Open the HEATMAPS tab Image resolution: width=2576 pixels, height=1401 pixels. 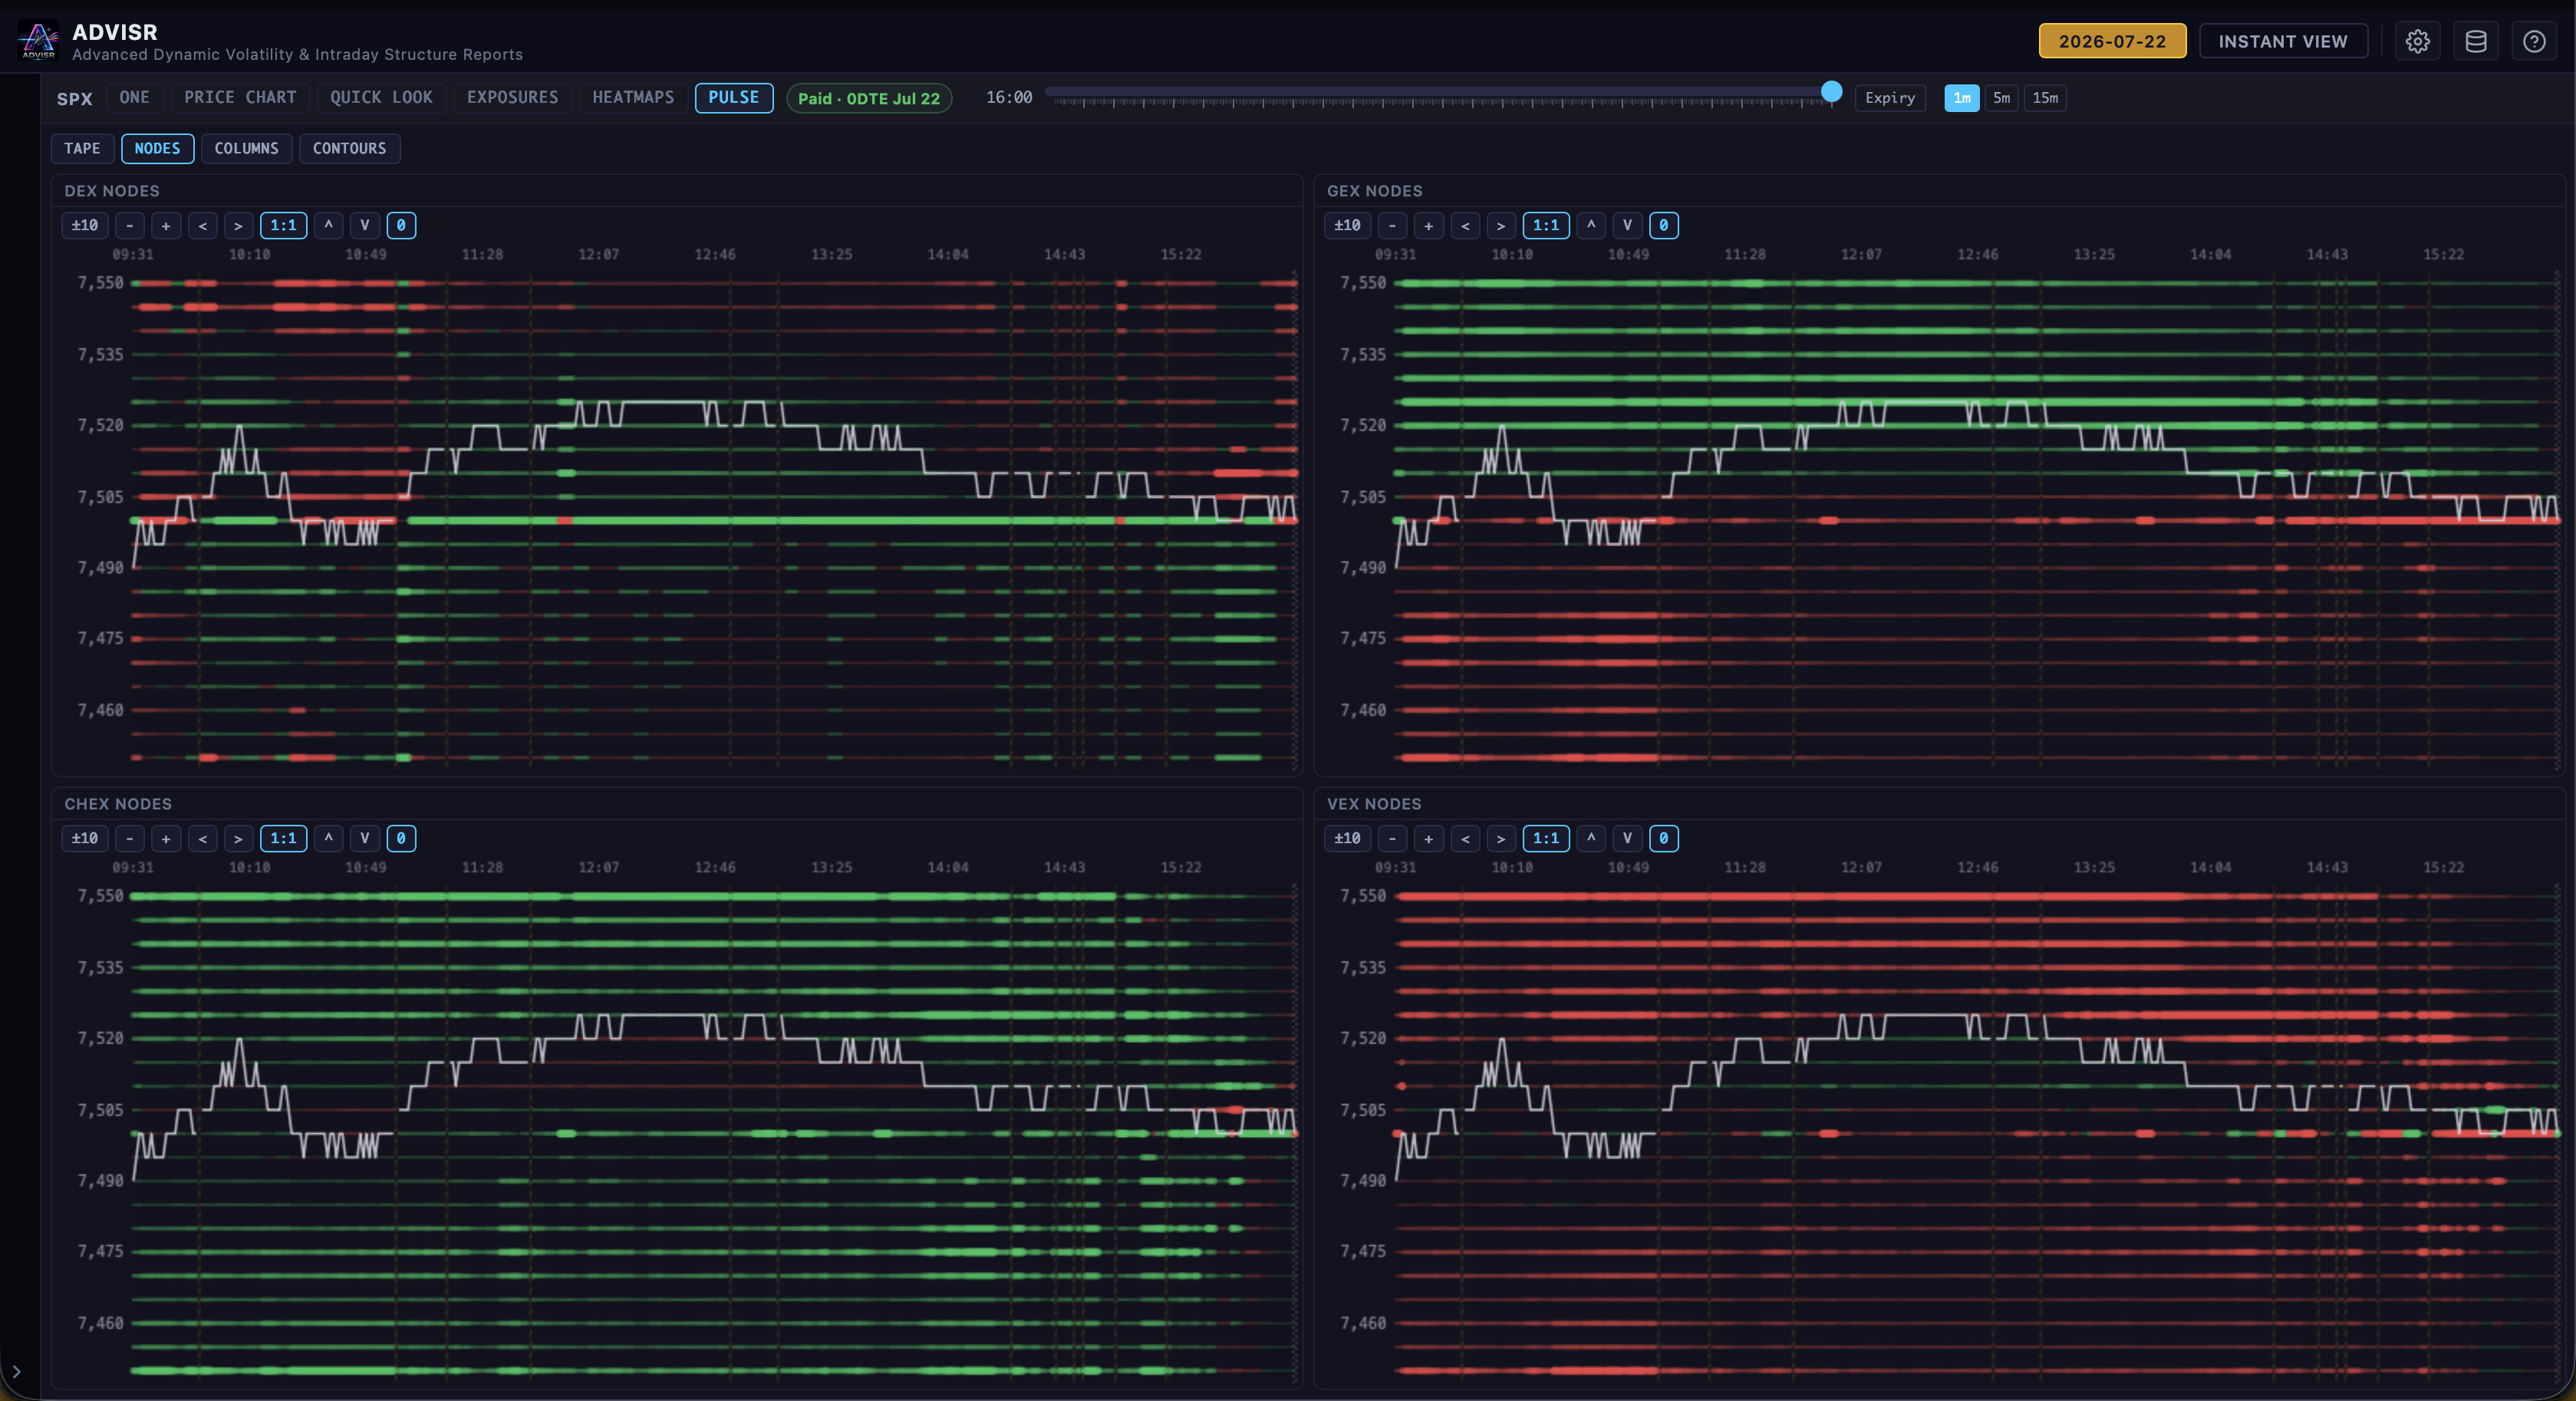click(x=633, y=98)
